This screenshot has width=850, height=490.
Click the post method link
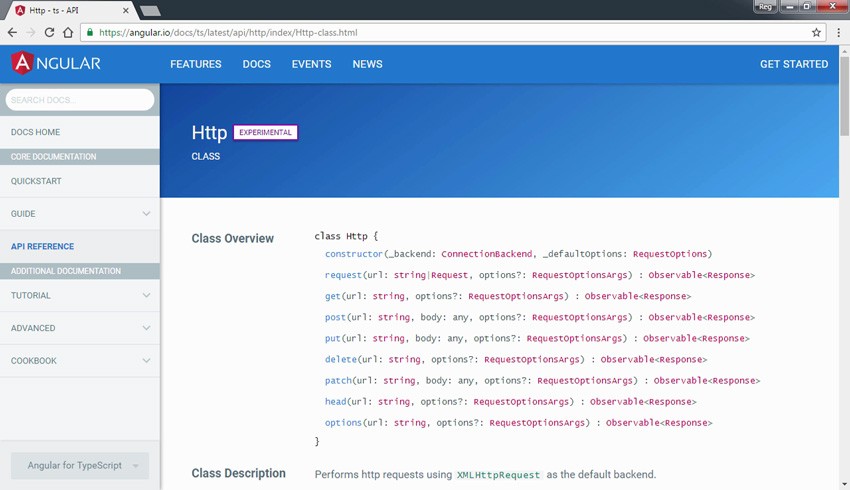(335, 317)
